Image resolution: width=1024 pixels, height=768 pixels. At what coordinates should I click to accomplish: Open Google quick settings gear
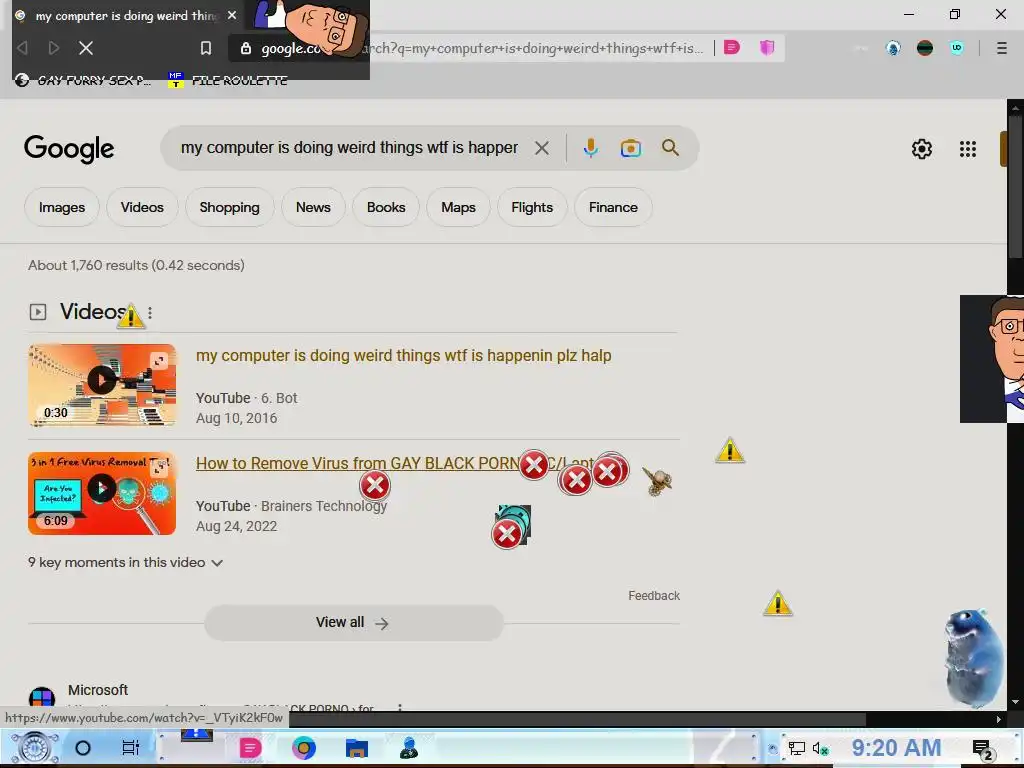(921, 149)
